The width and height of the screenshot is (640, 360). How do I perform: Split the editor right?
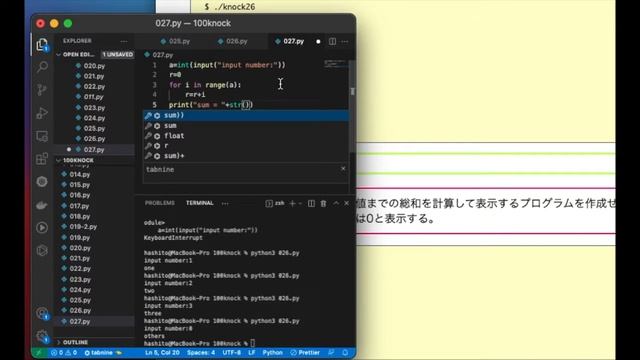[x=332, y=41]
